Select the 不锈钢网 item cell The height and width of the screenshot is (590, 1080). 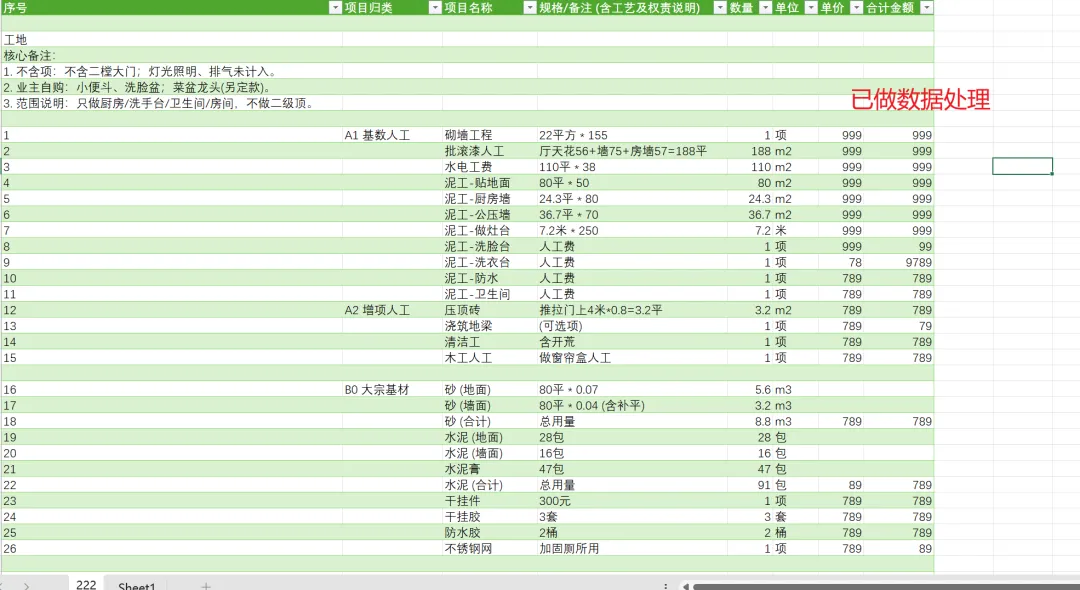point(490,549)
